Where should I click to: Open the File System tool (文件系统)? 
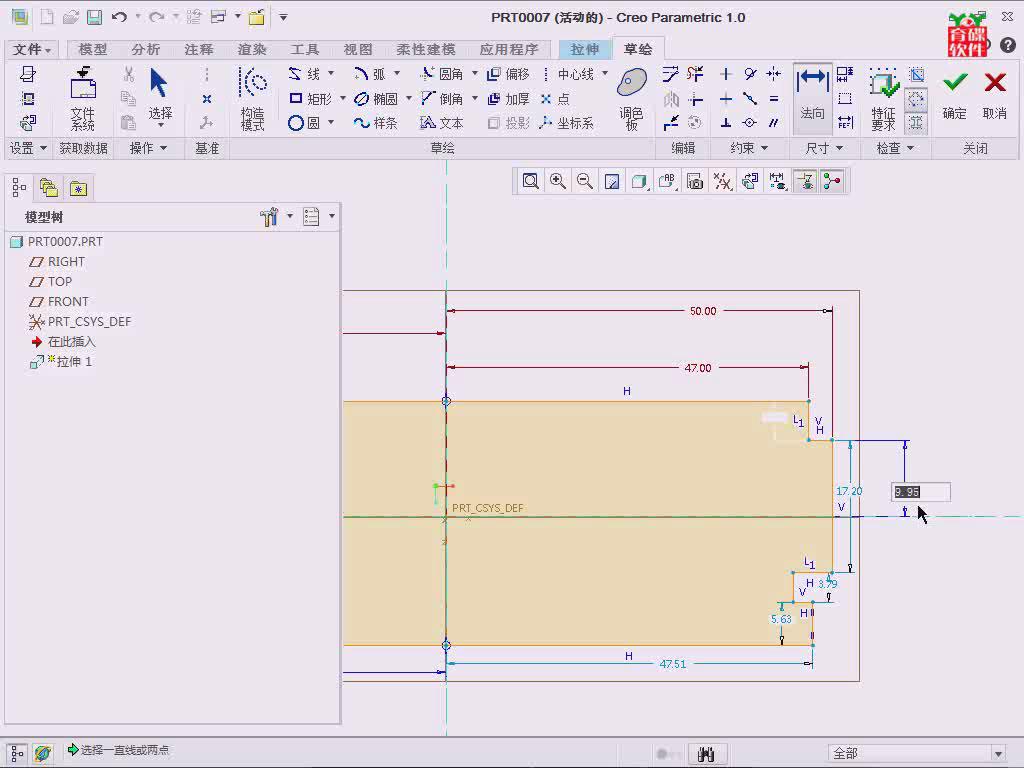click(83, 98)
